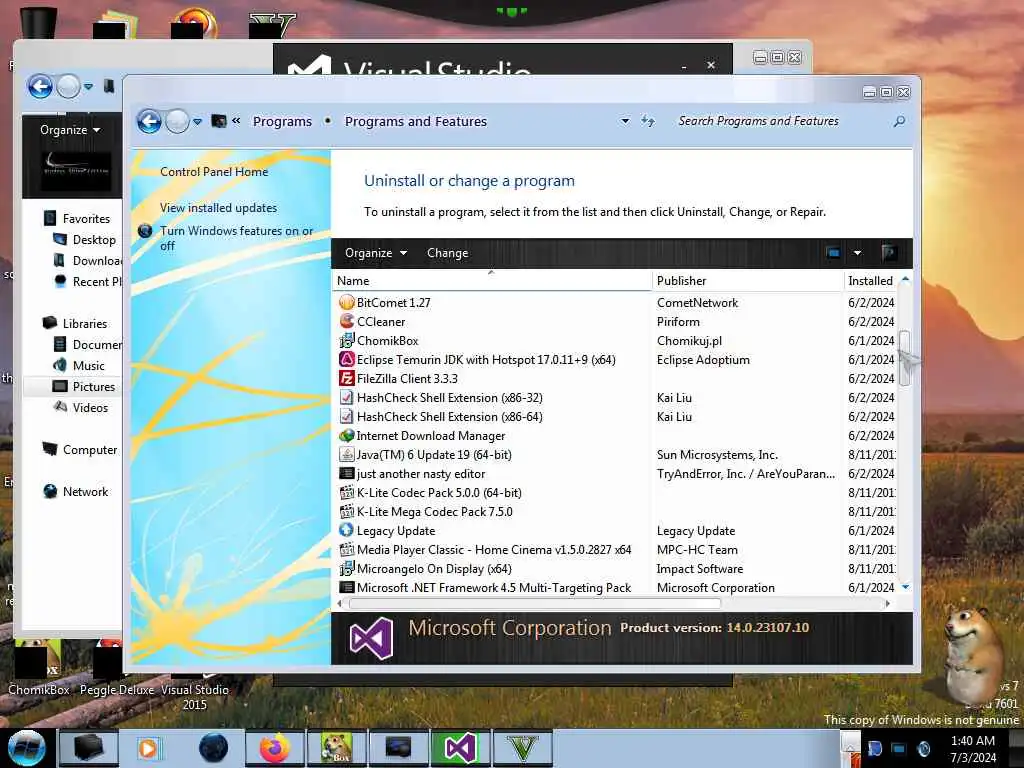Viewport: 1024px width, 768px height.
Task: Open recent pages dropdown beside forward button
Action: pyautogui.click(x=197, y=121)
